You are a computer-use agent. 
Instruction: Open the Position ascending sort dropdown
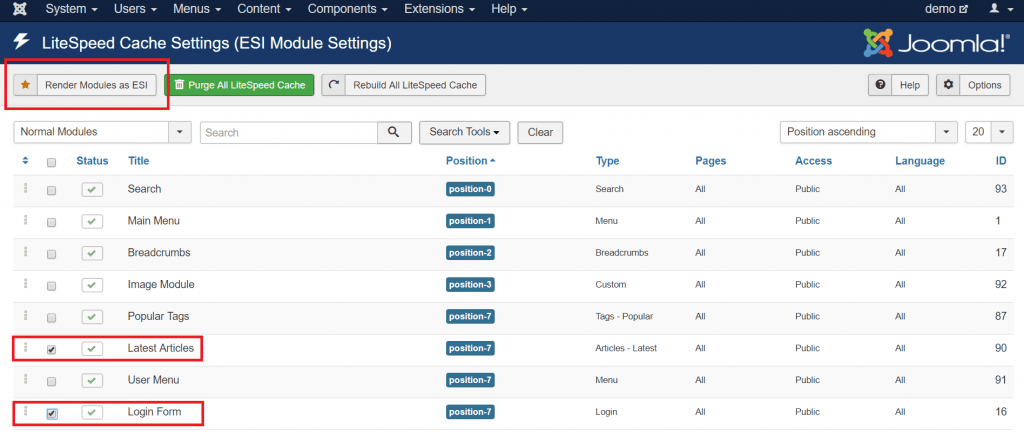[869, 132]
